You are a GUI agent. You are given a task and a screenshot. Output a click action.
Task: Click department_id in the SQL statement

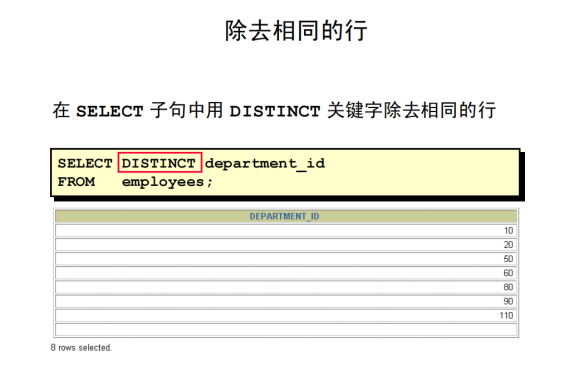pyautogui.click(x=265, y=164)
